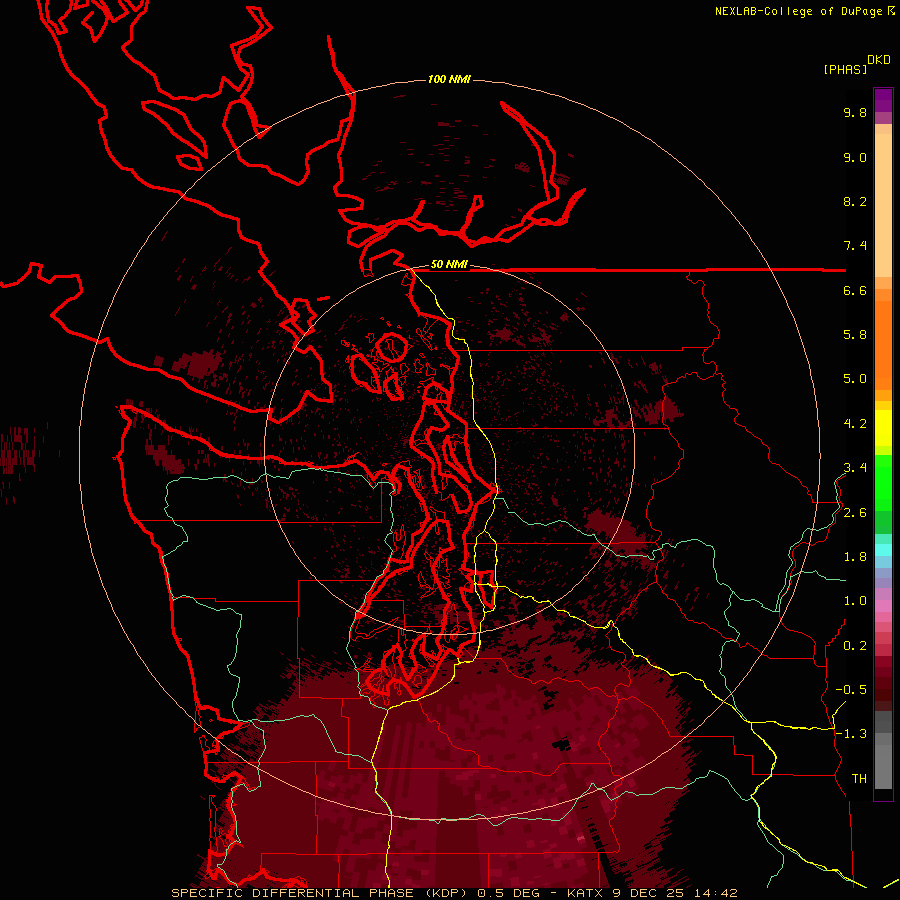Pick the bright green segment of color bar
This screenshot has height=900, width=900.
tap(883, 482)
